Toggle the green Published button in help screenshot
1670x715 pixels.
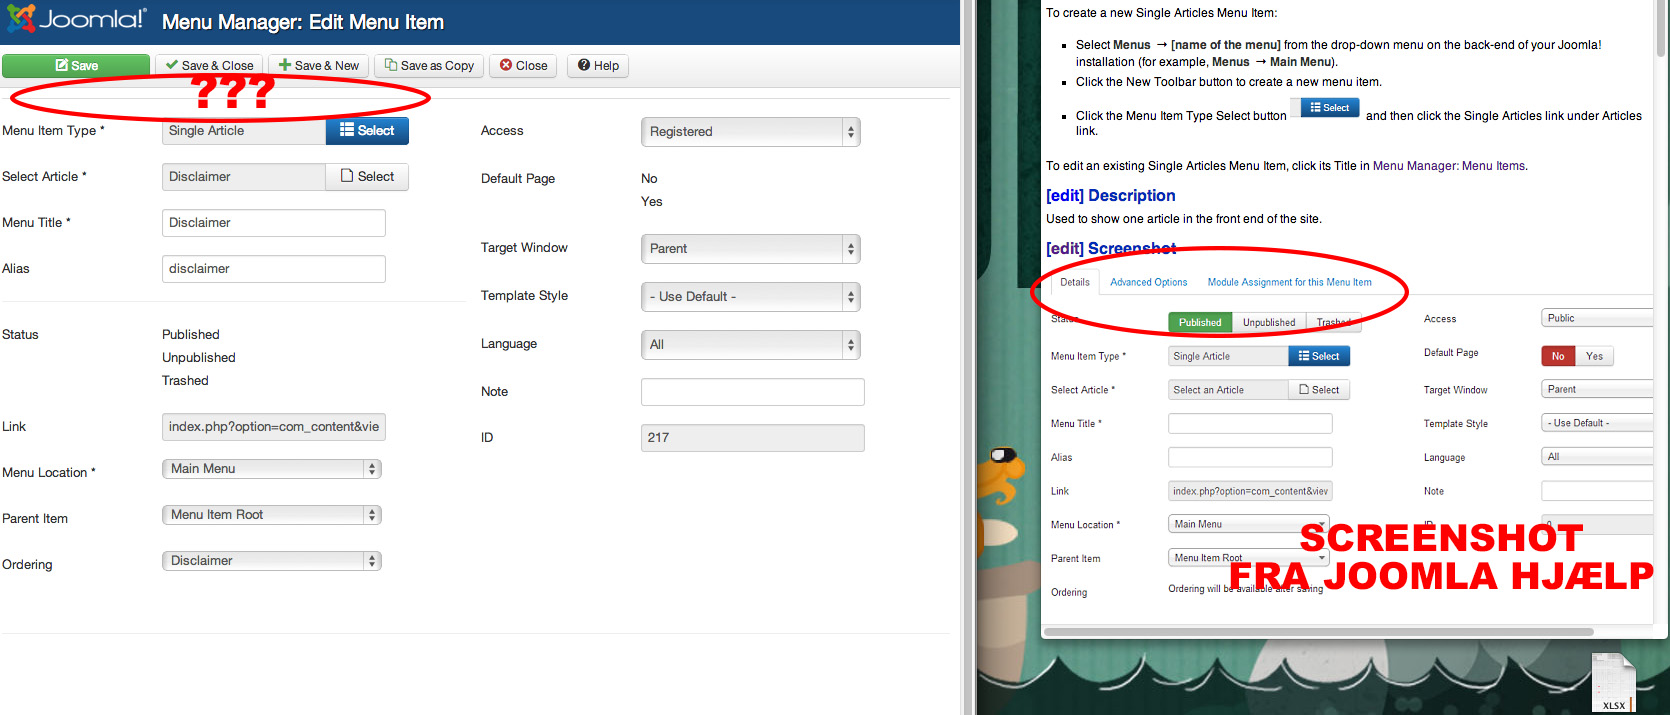click(x=1200, y=323)
